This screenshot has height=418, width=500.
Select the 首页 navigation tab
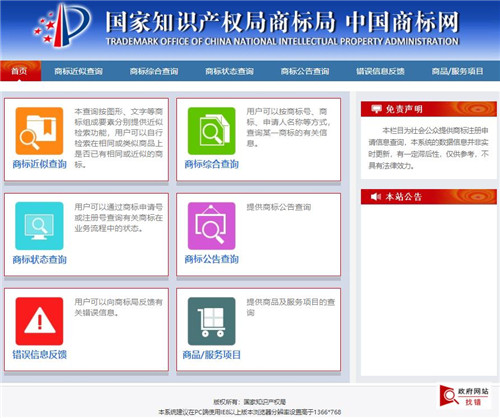(20, 71)
